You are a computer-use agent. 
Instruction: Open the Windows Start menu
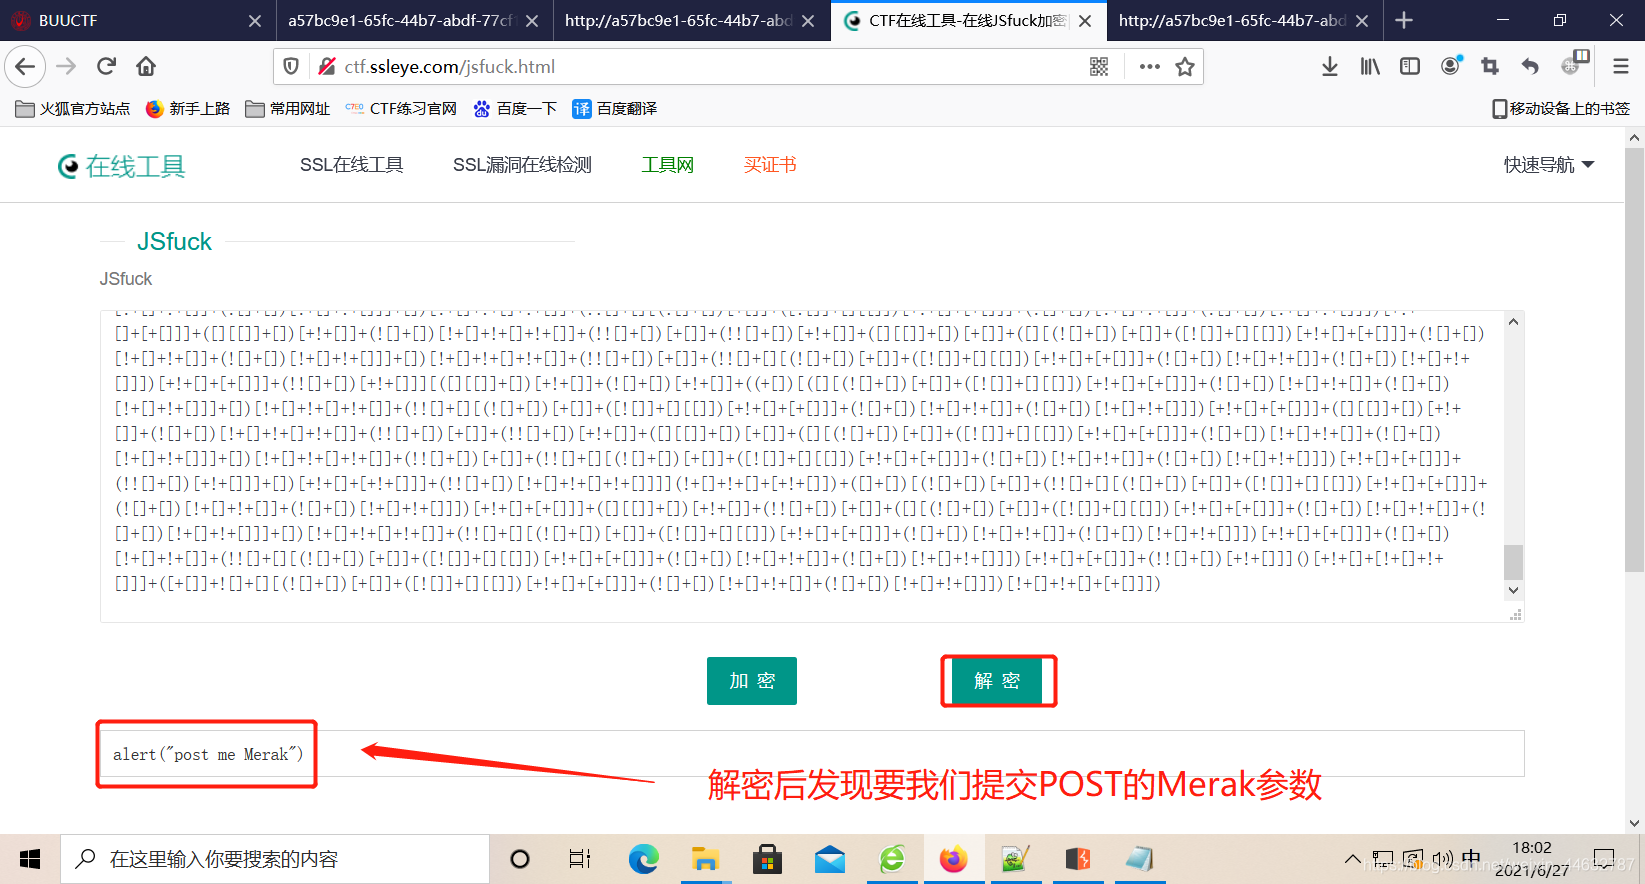(x=30, y=859)
